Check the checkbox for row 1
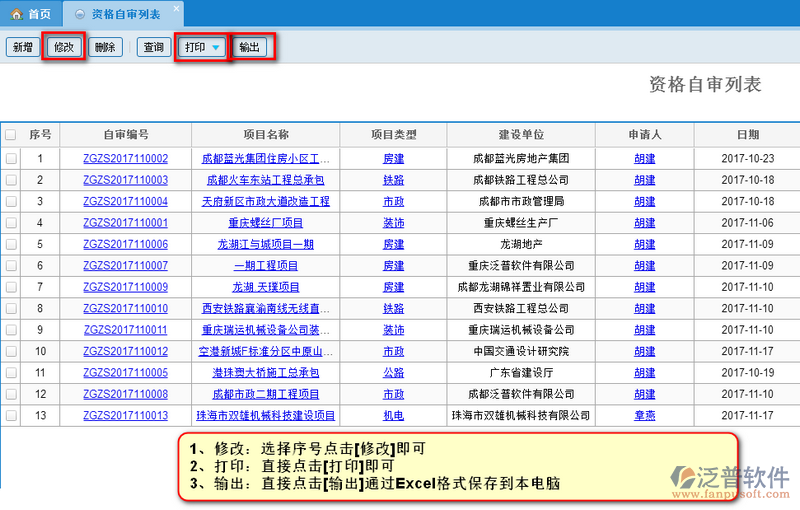Image resolution: width=800 pixels, height=510 pixels. click(x=11, y=158)
